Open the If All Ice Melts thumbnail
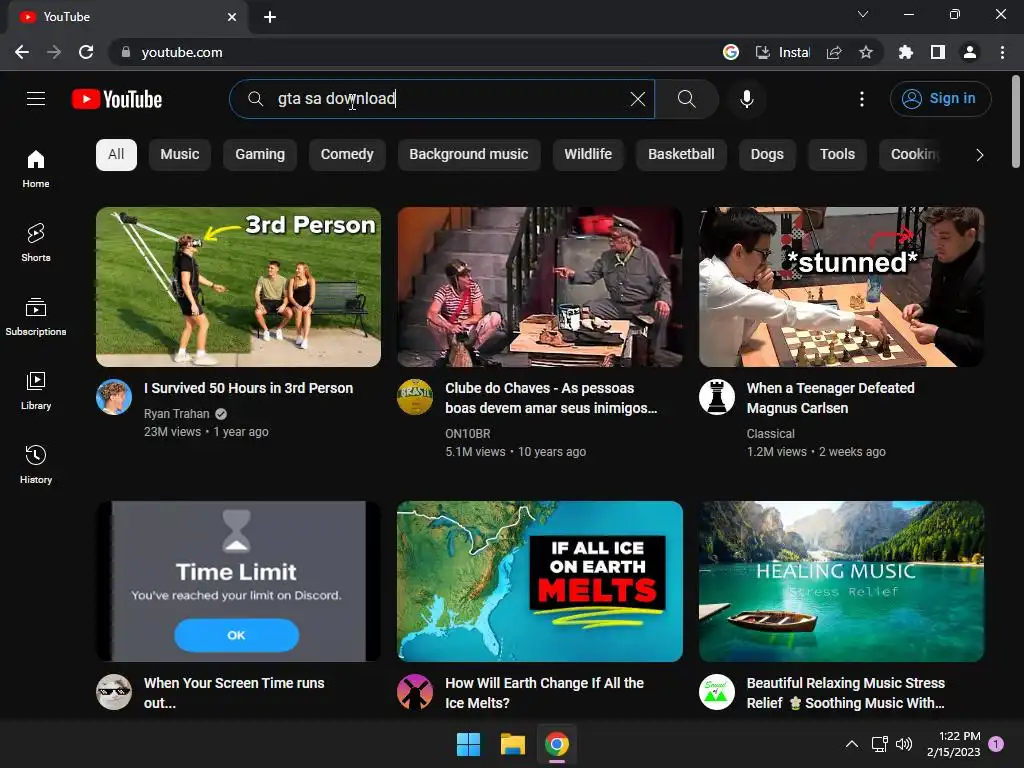Viewport: 1024px width, 768px height. [540, 581]
